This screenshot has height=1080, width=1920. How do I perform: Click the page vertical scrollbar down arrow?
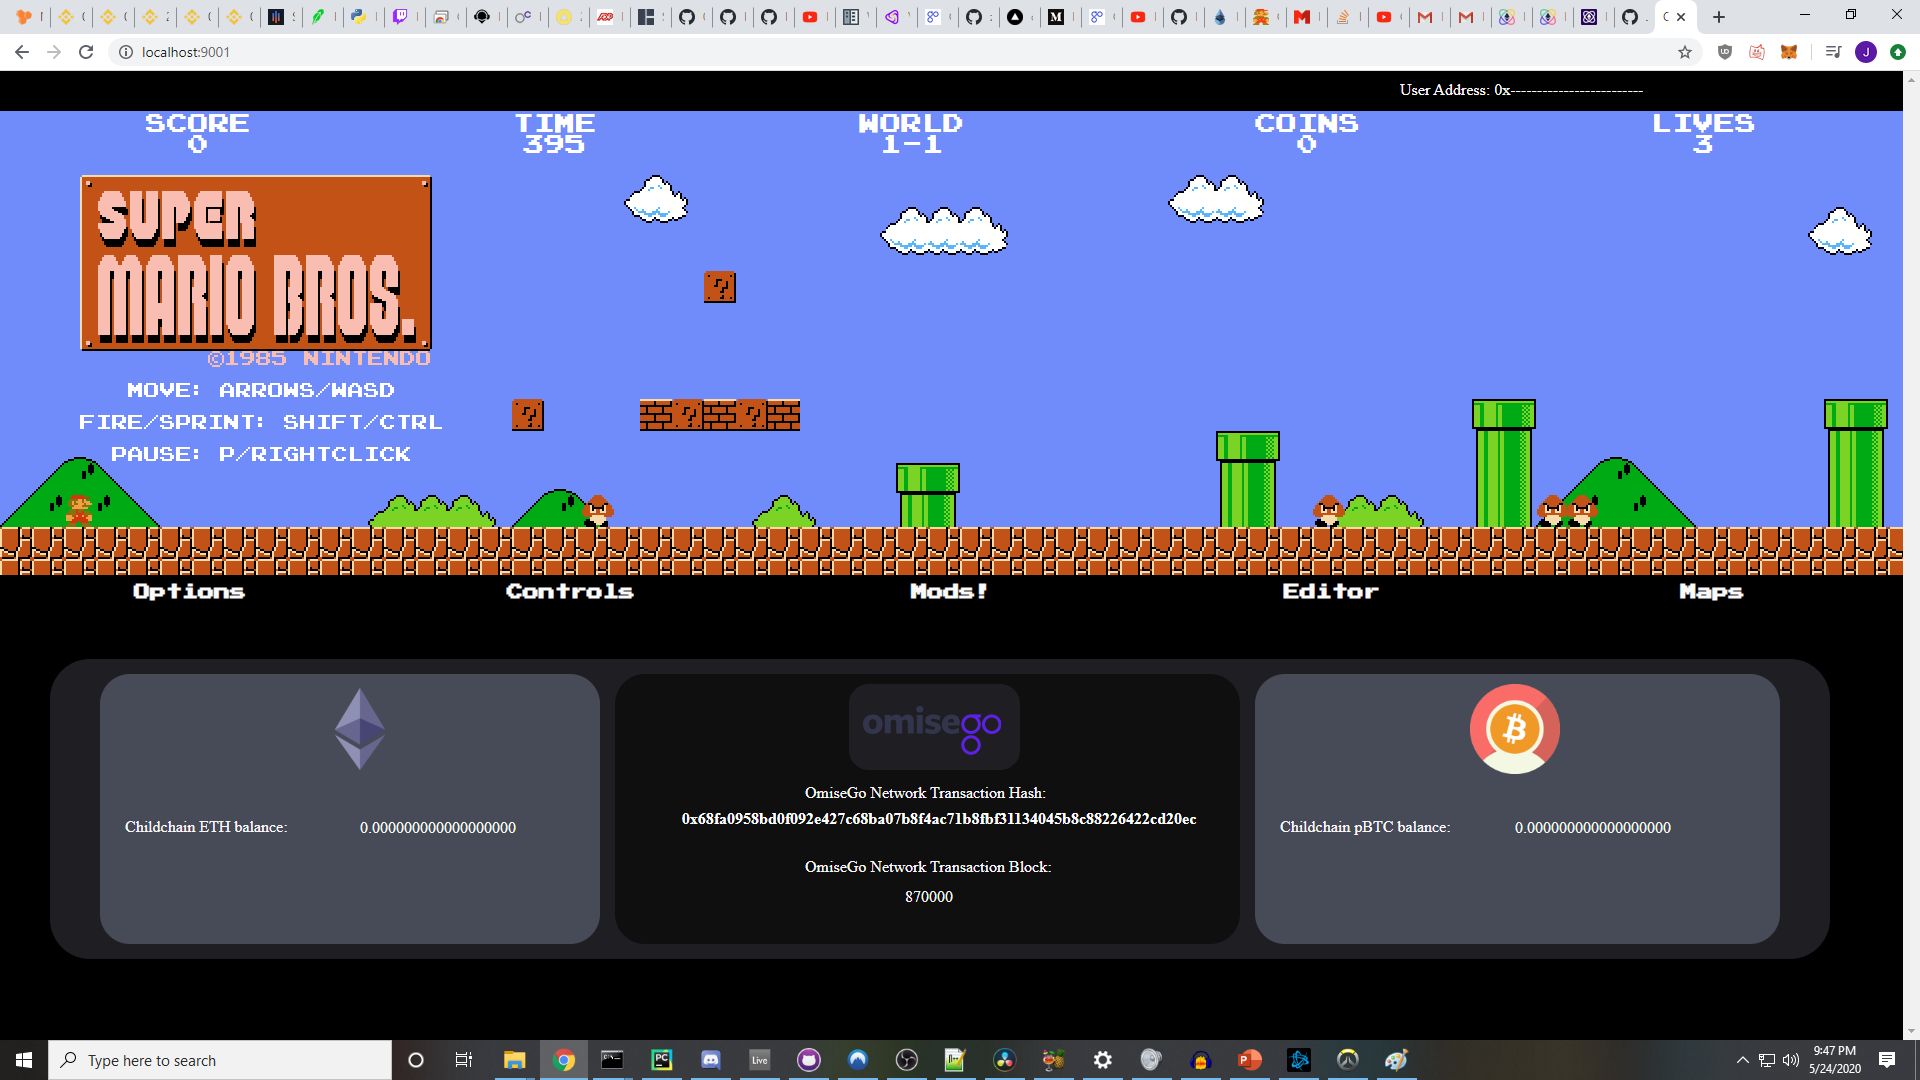pyautogui.click(x=1911, y=1031)
